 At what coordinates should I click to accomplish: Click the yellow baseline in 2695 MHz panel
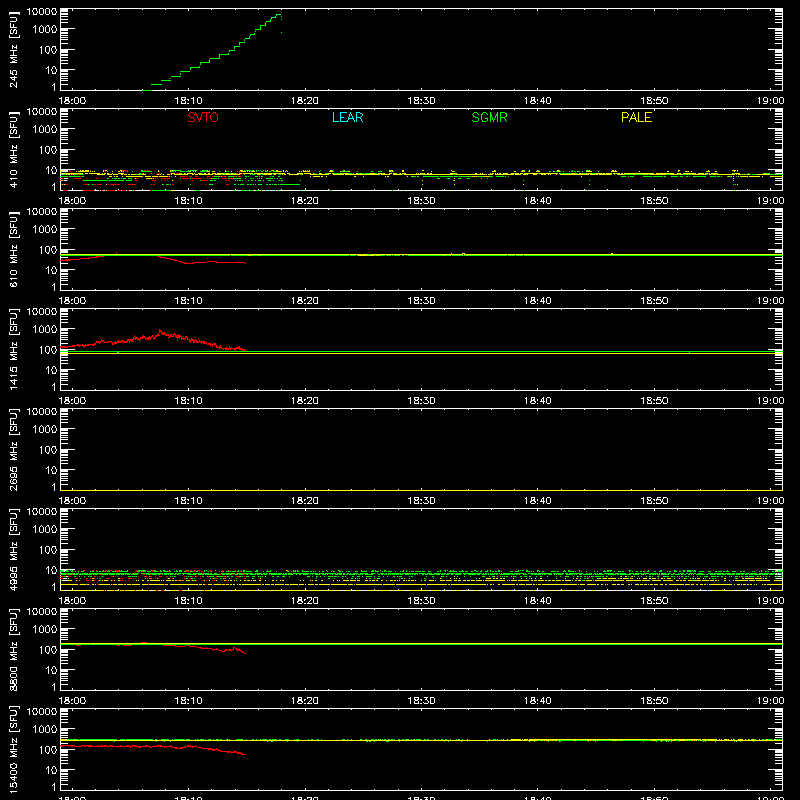click(x=421, y=490)
